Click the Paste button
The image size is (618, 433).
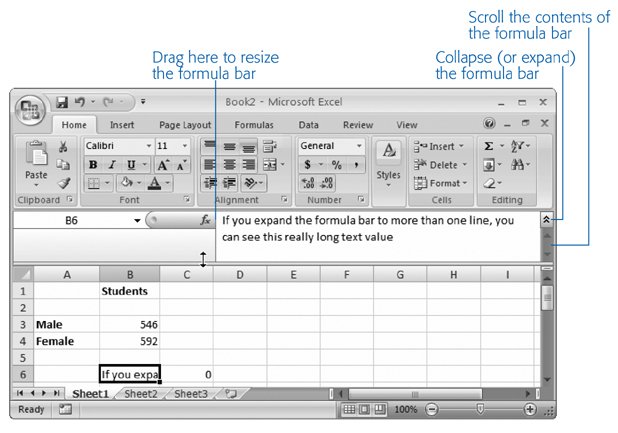(36, 162)
